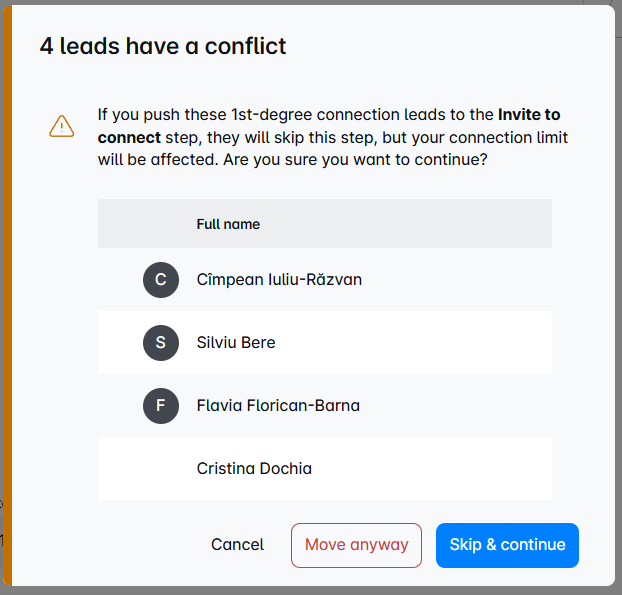The width and height of the screenshot is (622, 595).
Task: Choose the red 'Move anyway' button
Action: click(x=356, y=545)
